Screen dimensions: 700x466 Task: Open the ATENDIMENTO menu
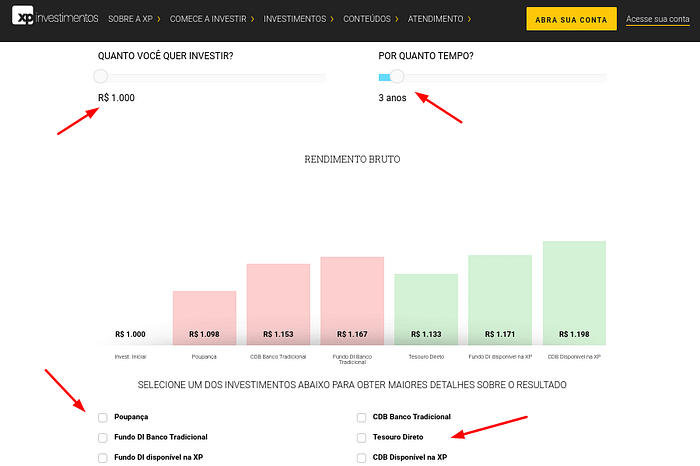coord(439,19)
